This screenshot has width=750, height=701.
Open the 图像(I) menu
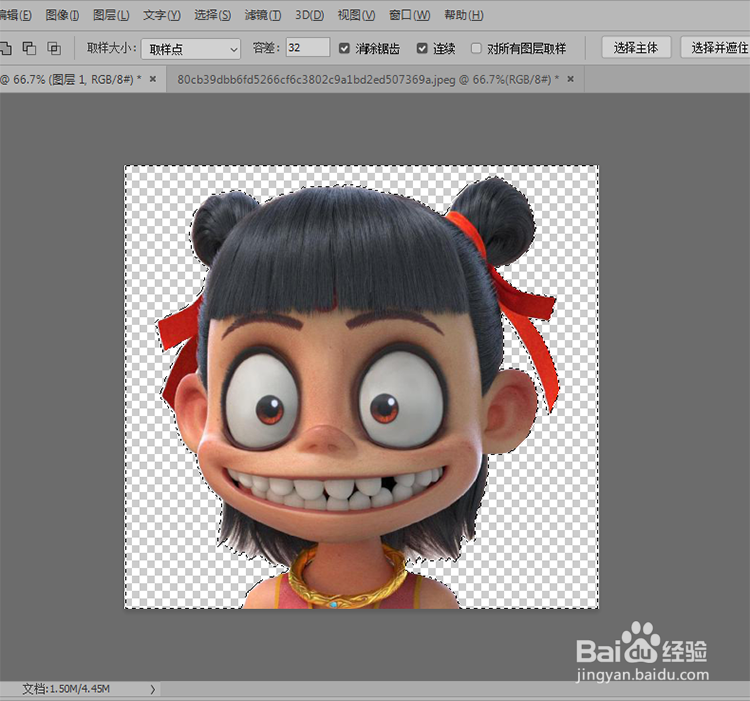[62, 15]
